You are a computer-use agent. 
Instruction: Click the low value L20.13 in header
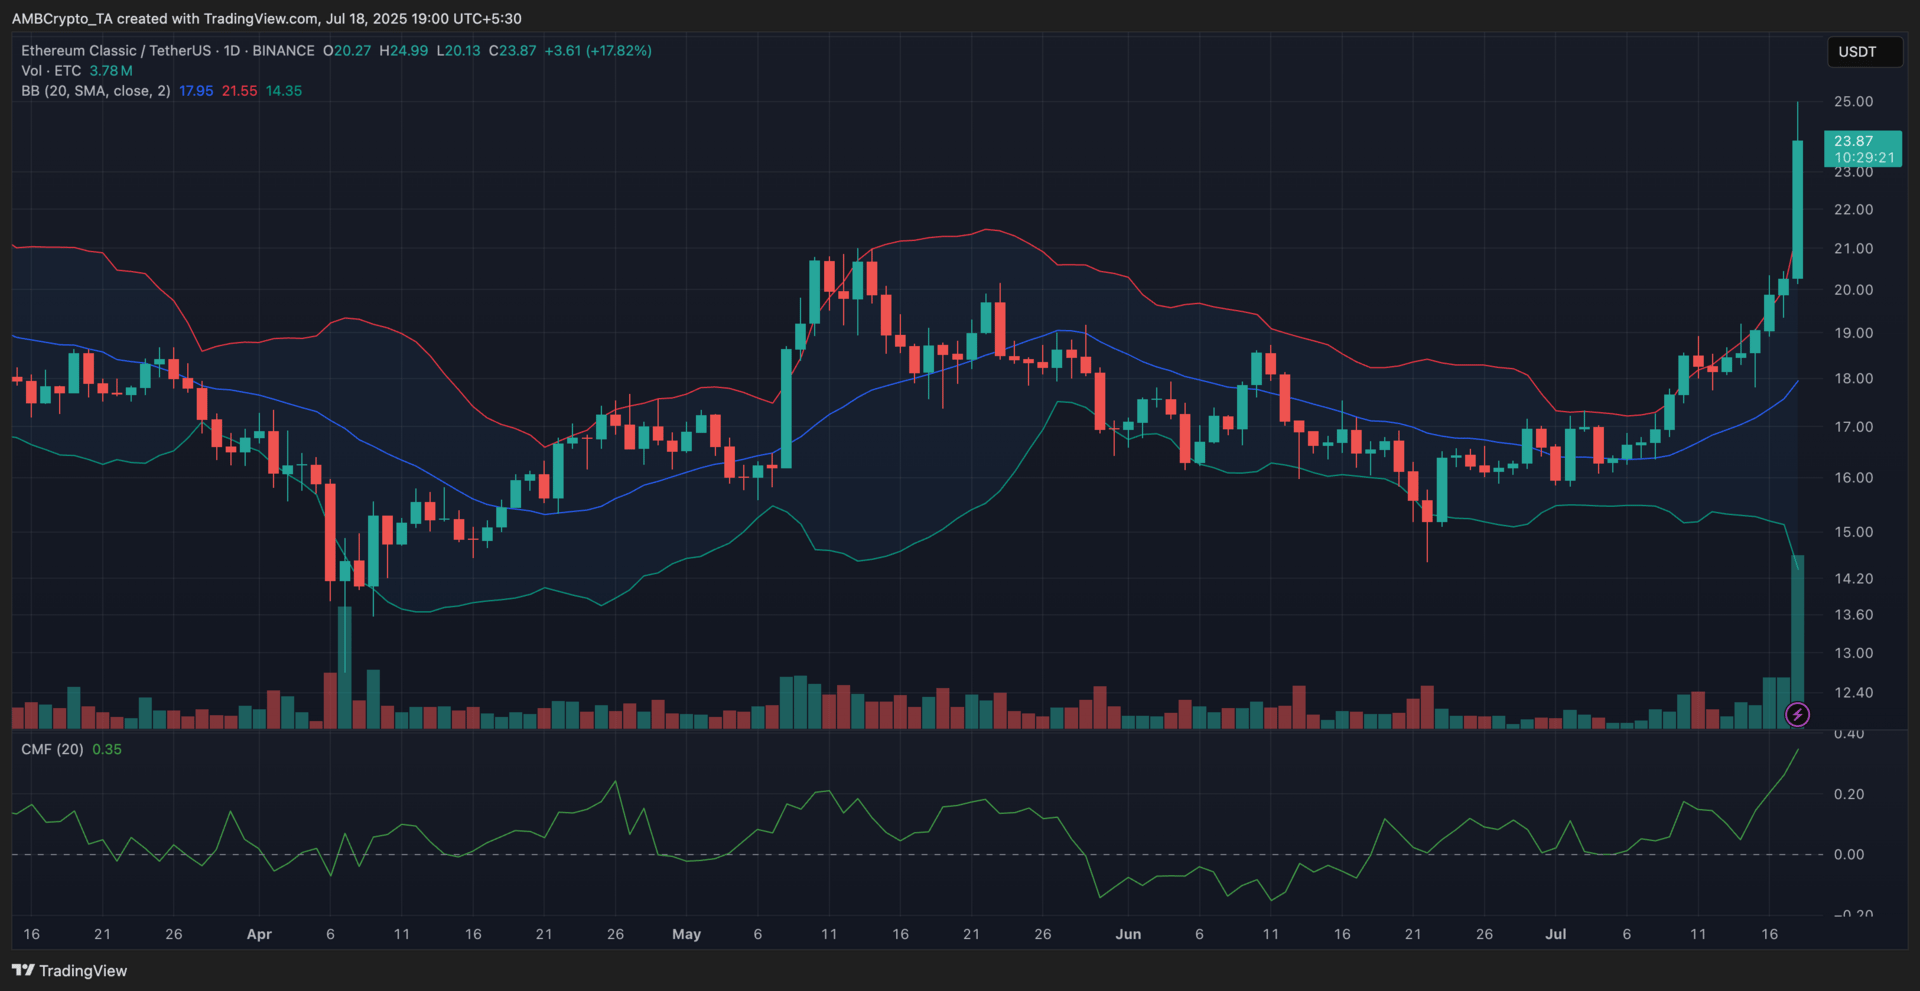pyautogui.click(x=458, y=50)
